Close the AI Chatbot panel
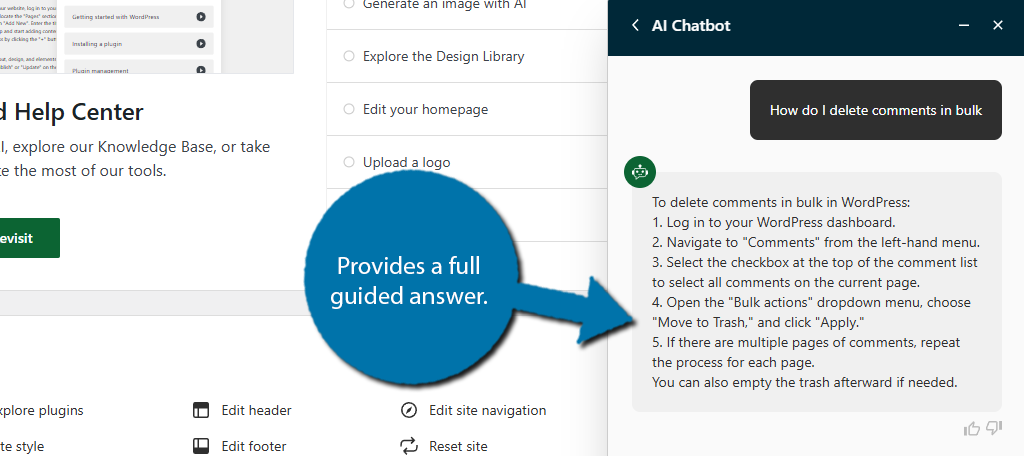 (997, 25)
